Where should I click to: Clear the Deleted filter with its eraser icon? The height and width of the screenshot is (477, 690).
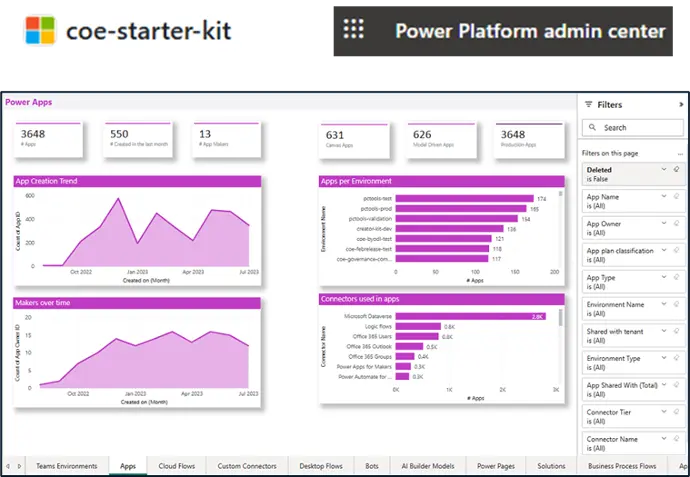point(676,169)
